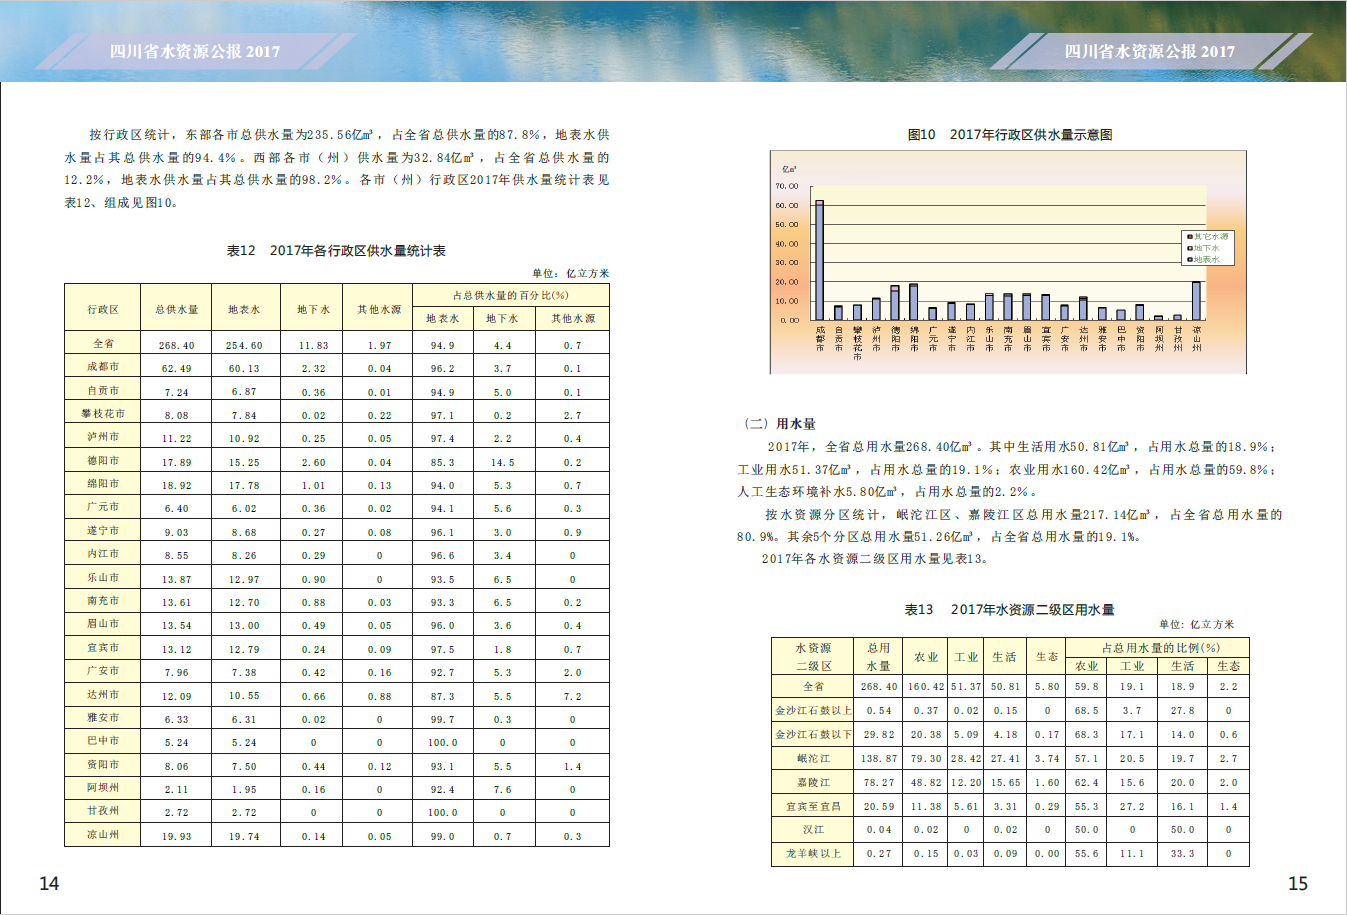Click the pink 地下水 legend swatch
This screenshot has width=1347, height=915.
coord(1189,248)
